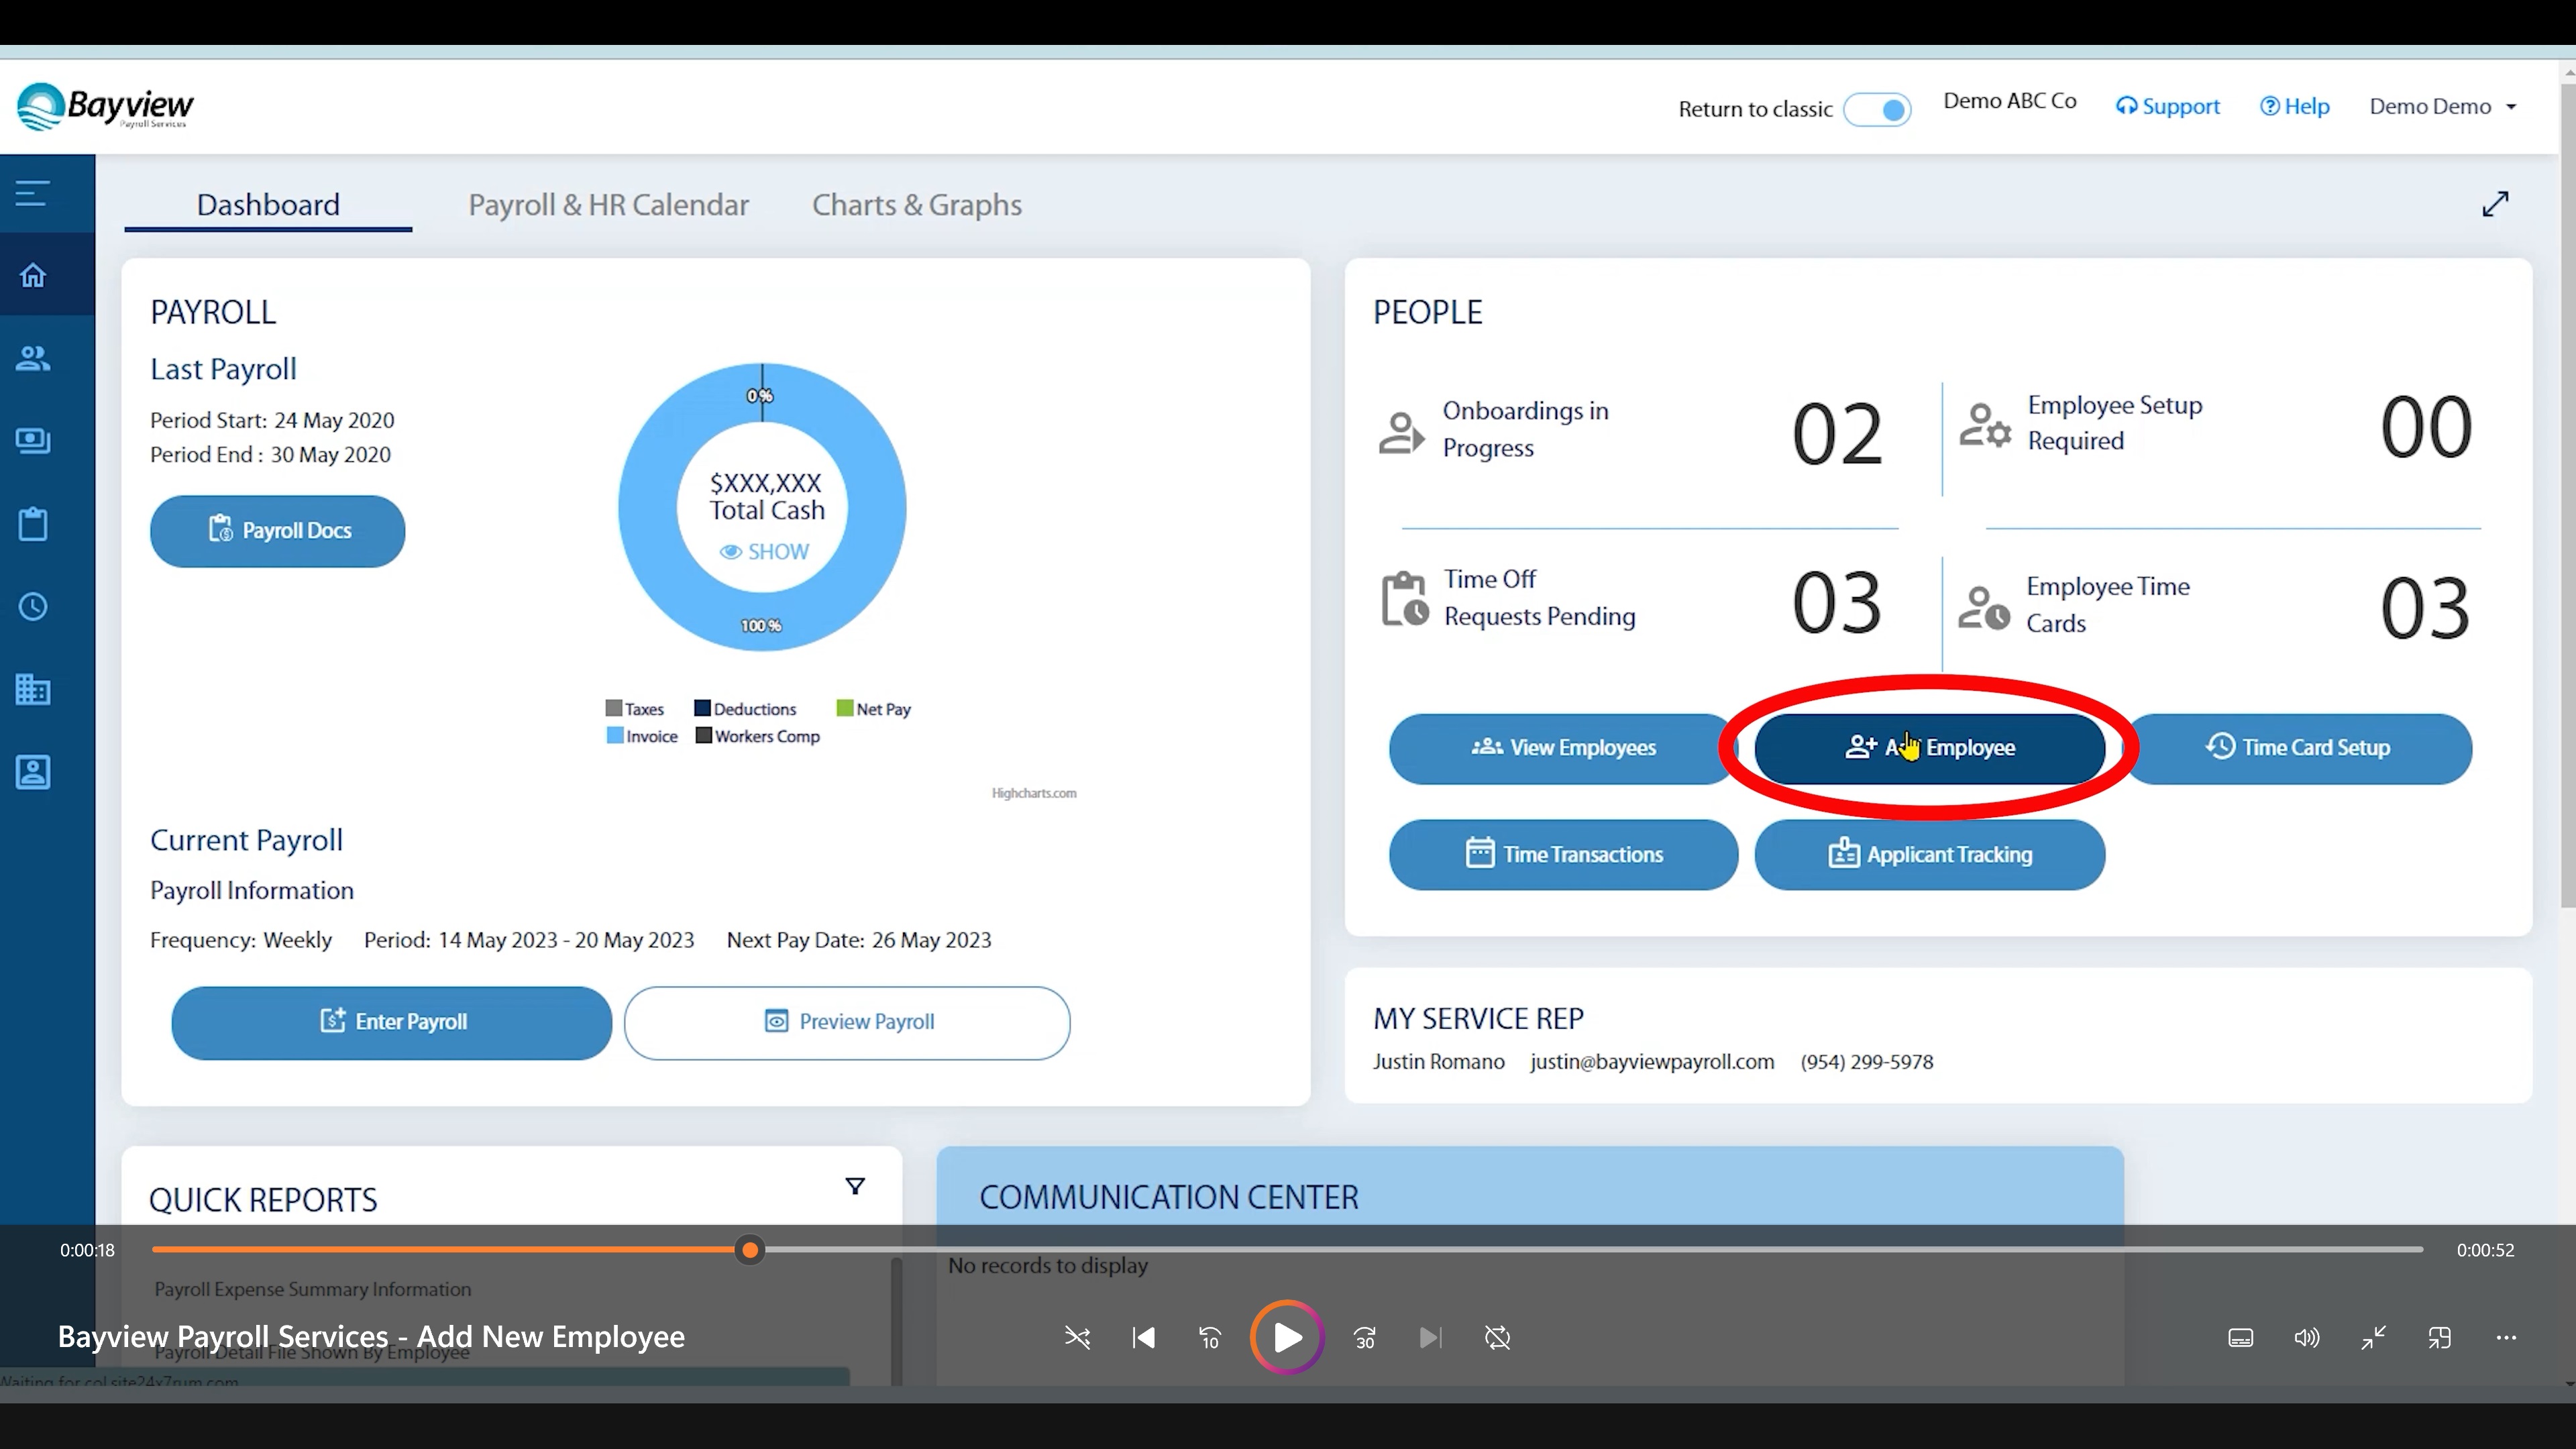Viewport: 2576px width, 1449px height.
Task: Click the Add Employee button
Action: pyautogui.click(x=1929, y=748)
